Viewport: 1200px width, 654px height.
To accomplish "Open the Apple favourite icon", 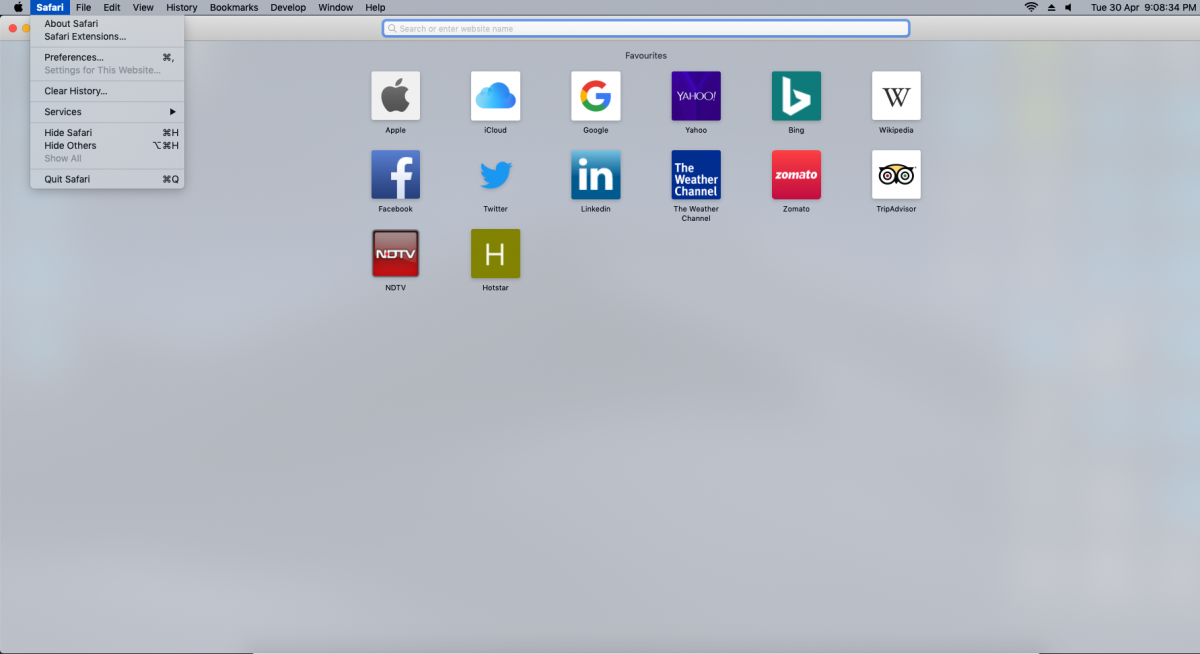I will pos(396,96).
